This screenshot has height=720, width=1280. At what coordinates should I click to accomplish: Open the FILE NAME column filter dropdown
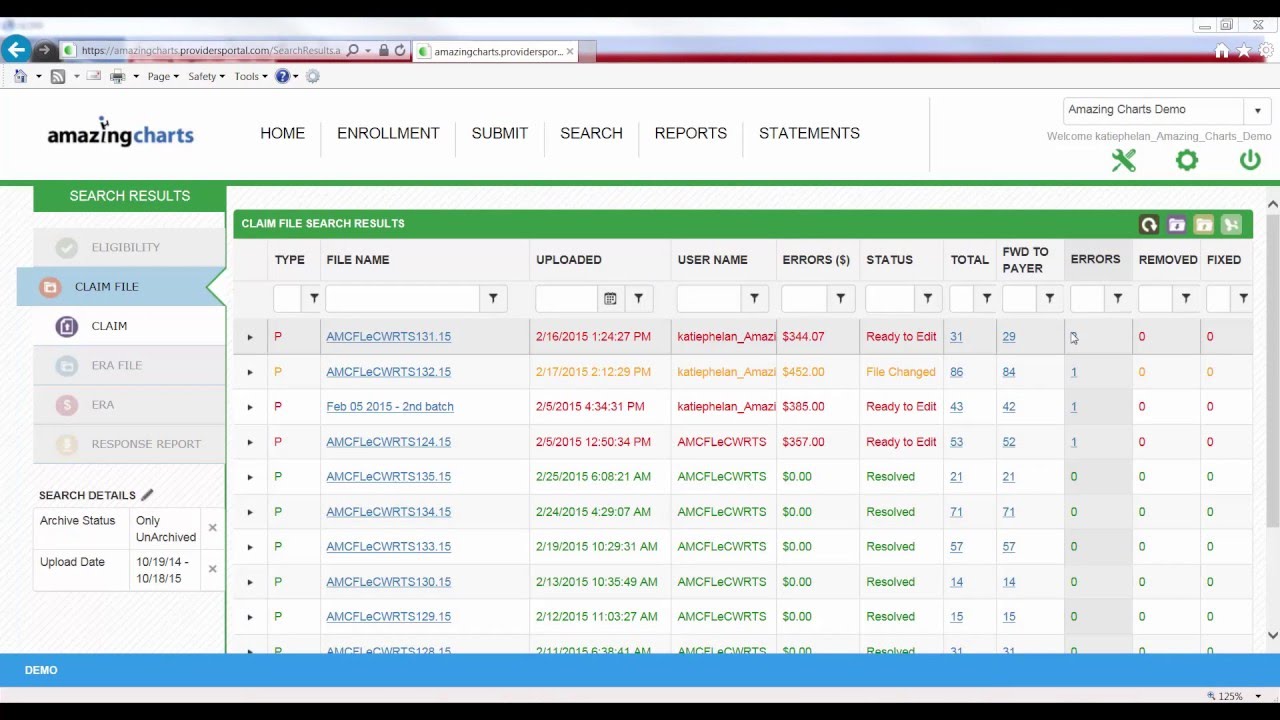[493, 297]
